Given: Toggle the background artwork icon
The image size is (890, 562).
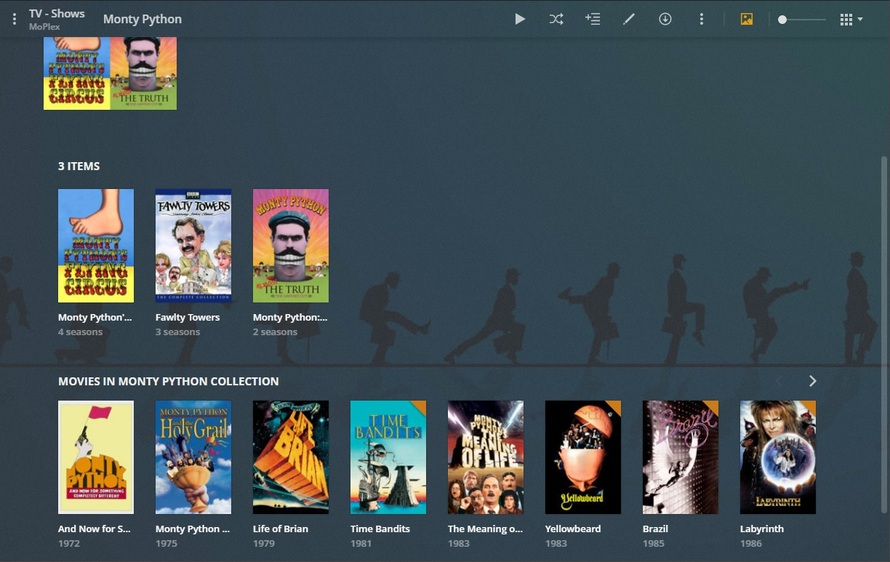Looking at the screenshot, I should pyautogui.click(x=746, y=19).
